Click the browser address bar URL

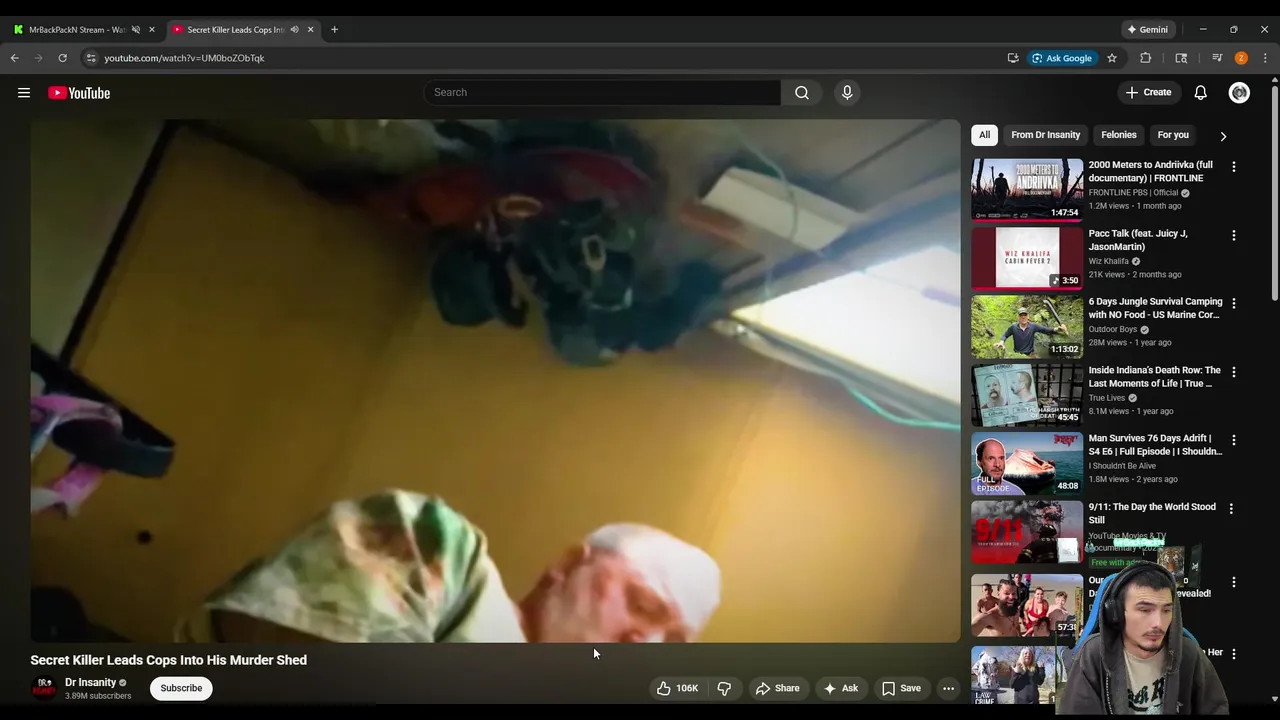184,58
